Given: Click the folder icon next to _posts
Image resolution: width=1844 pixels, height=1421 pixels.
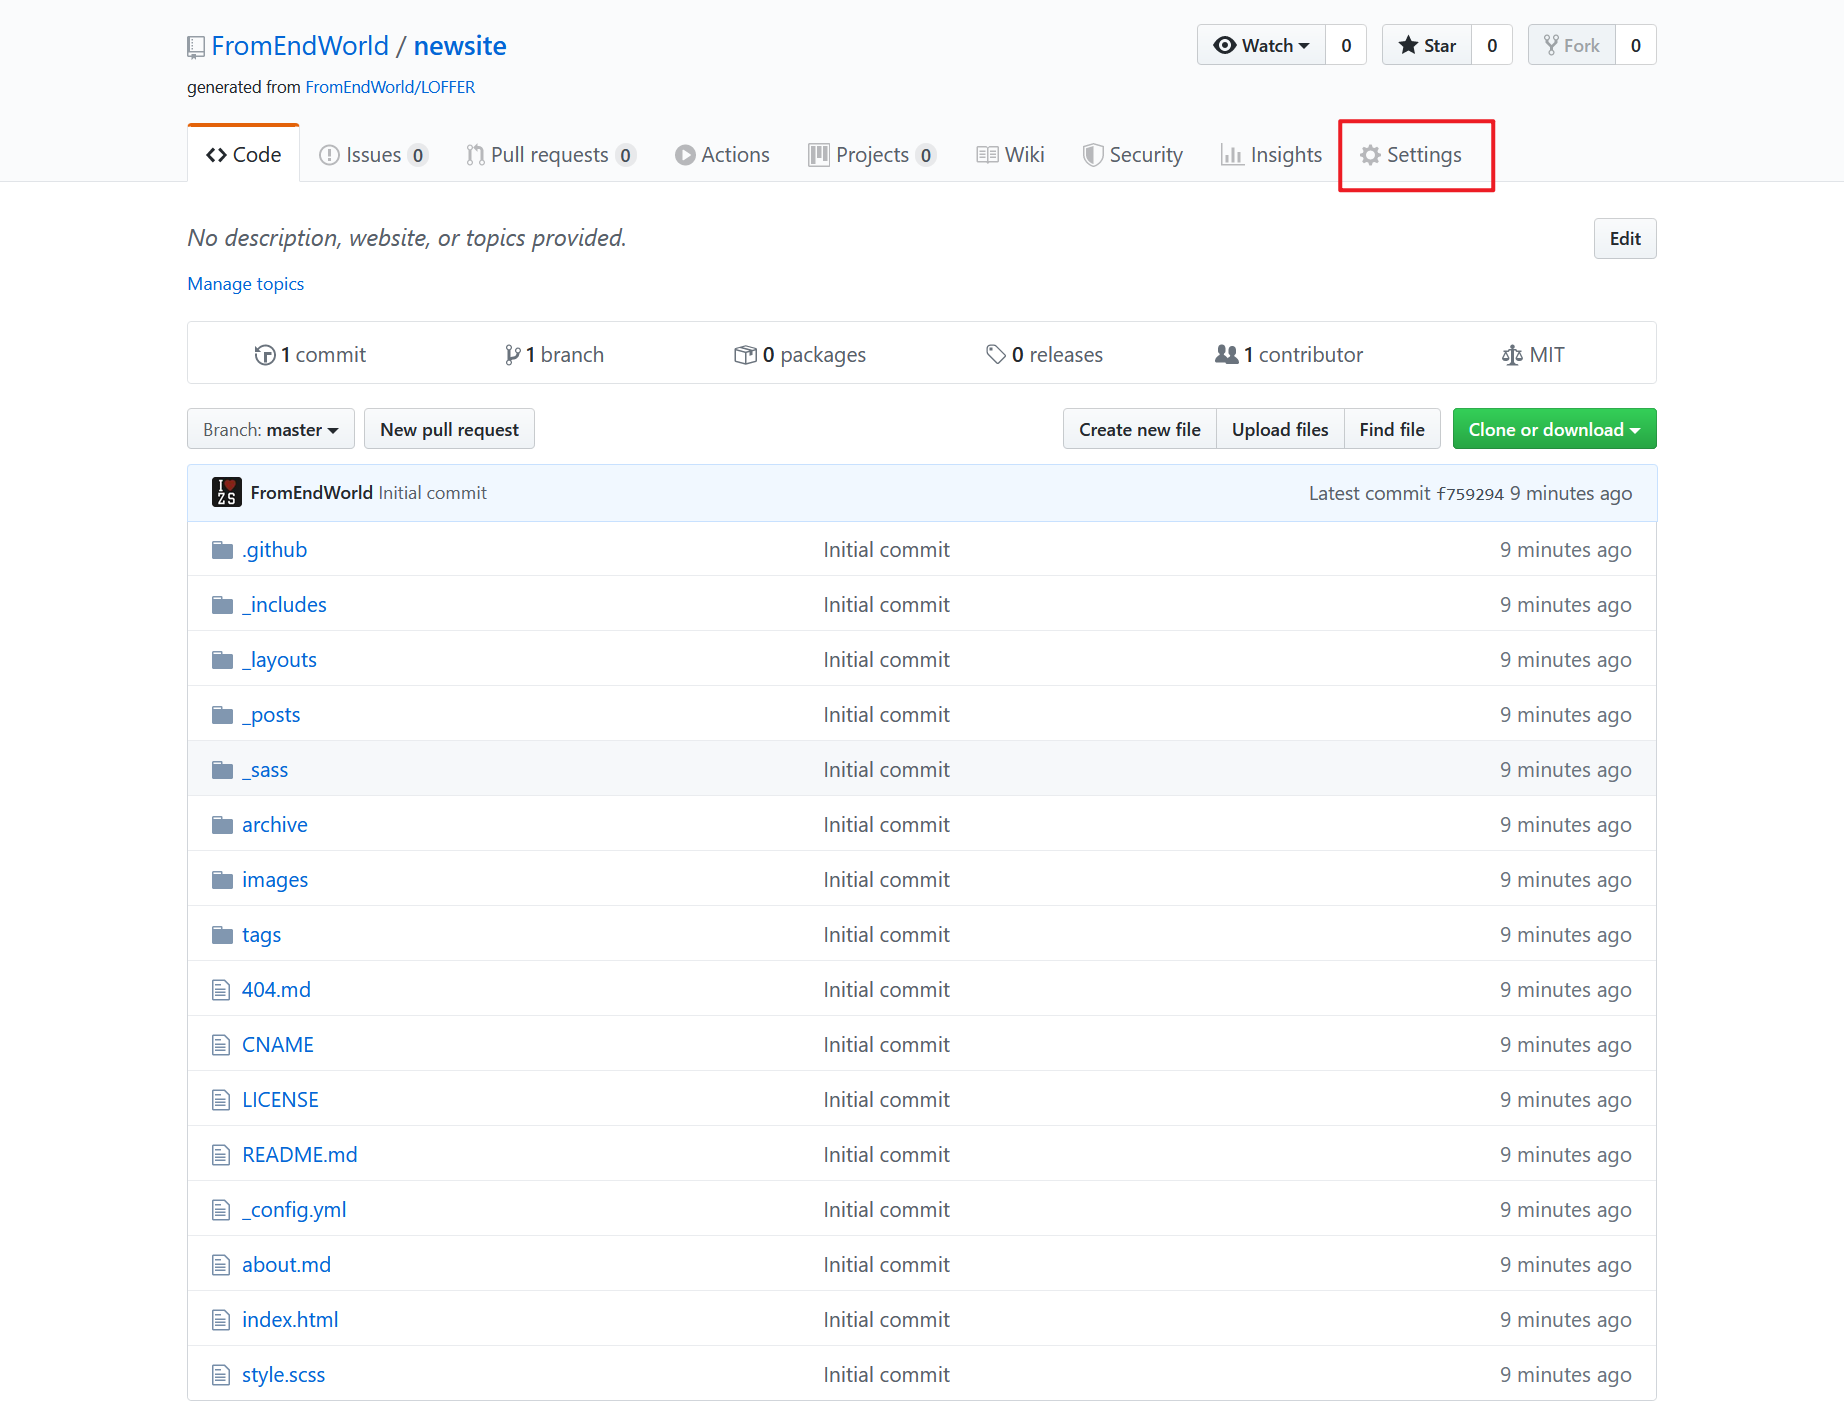Looking at the screenshot, I should click(x=222, y=715).
